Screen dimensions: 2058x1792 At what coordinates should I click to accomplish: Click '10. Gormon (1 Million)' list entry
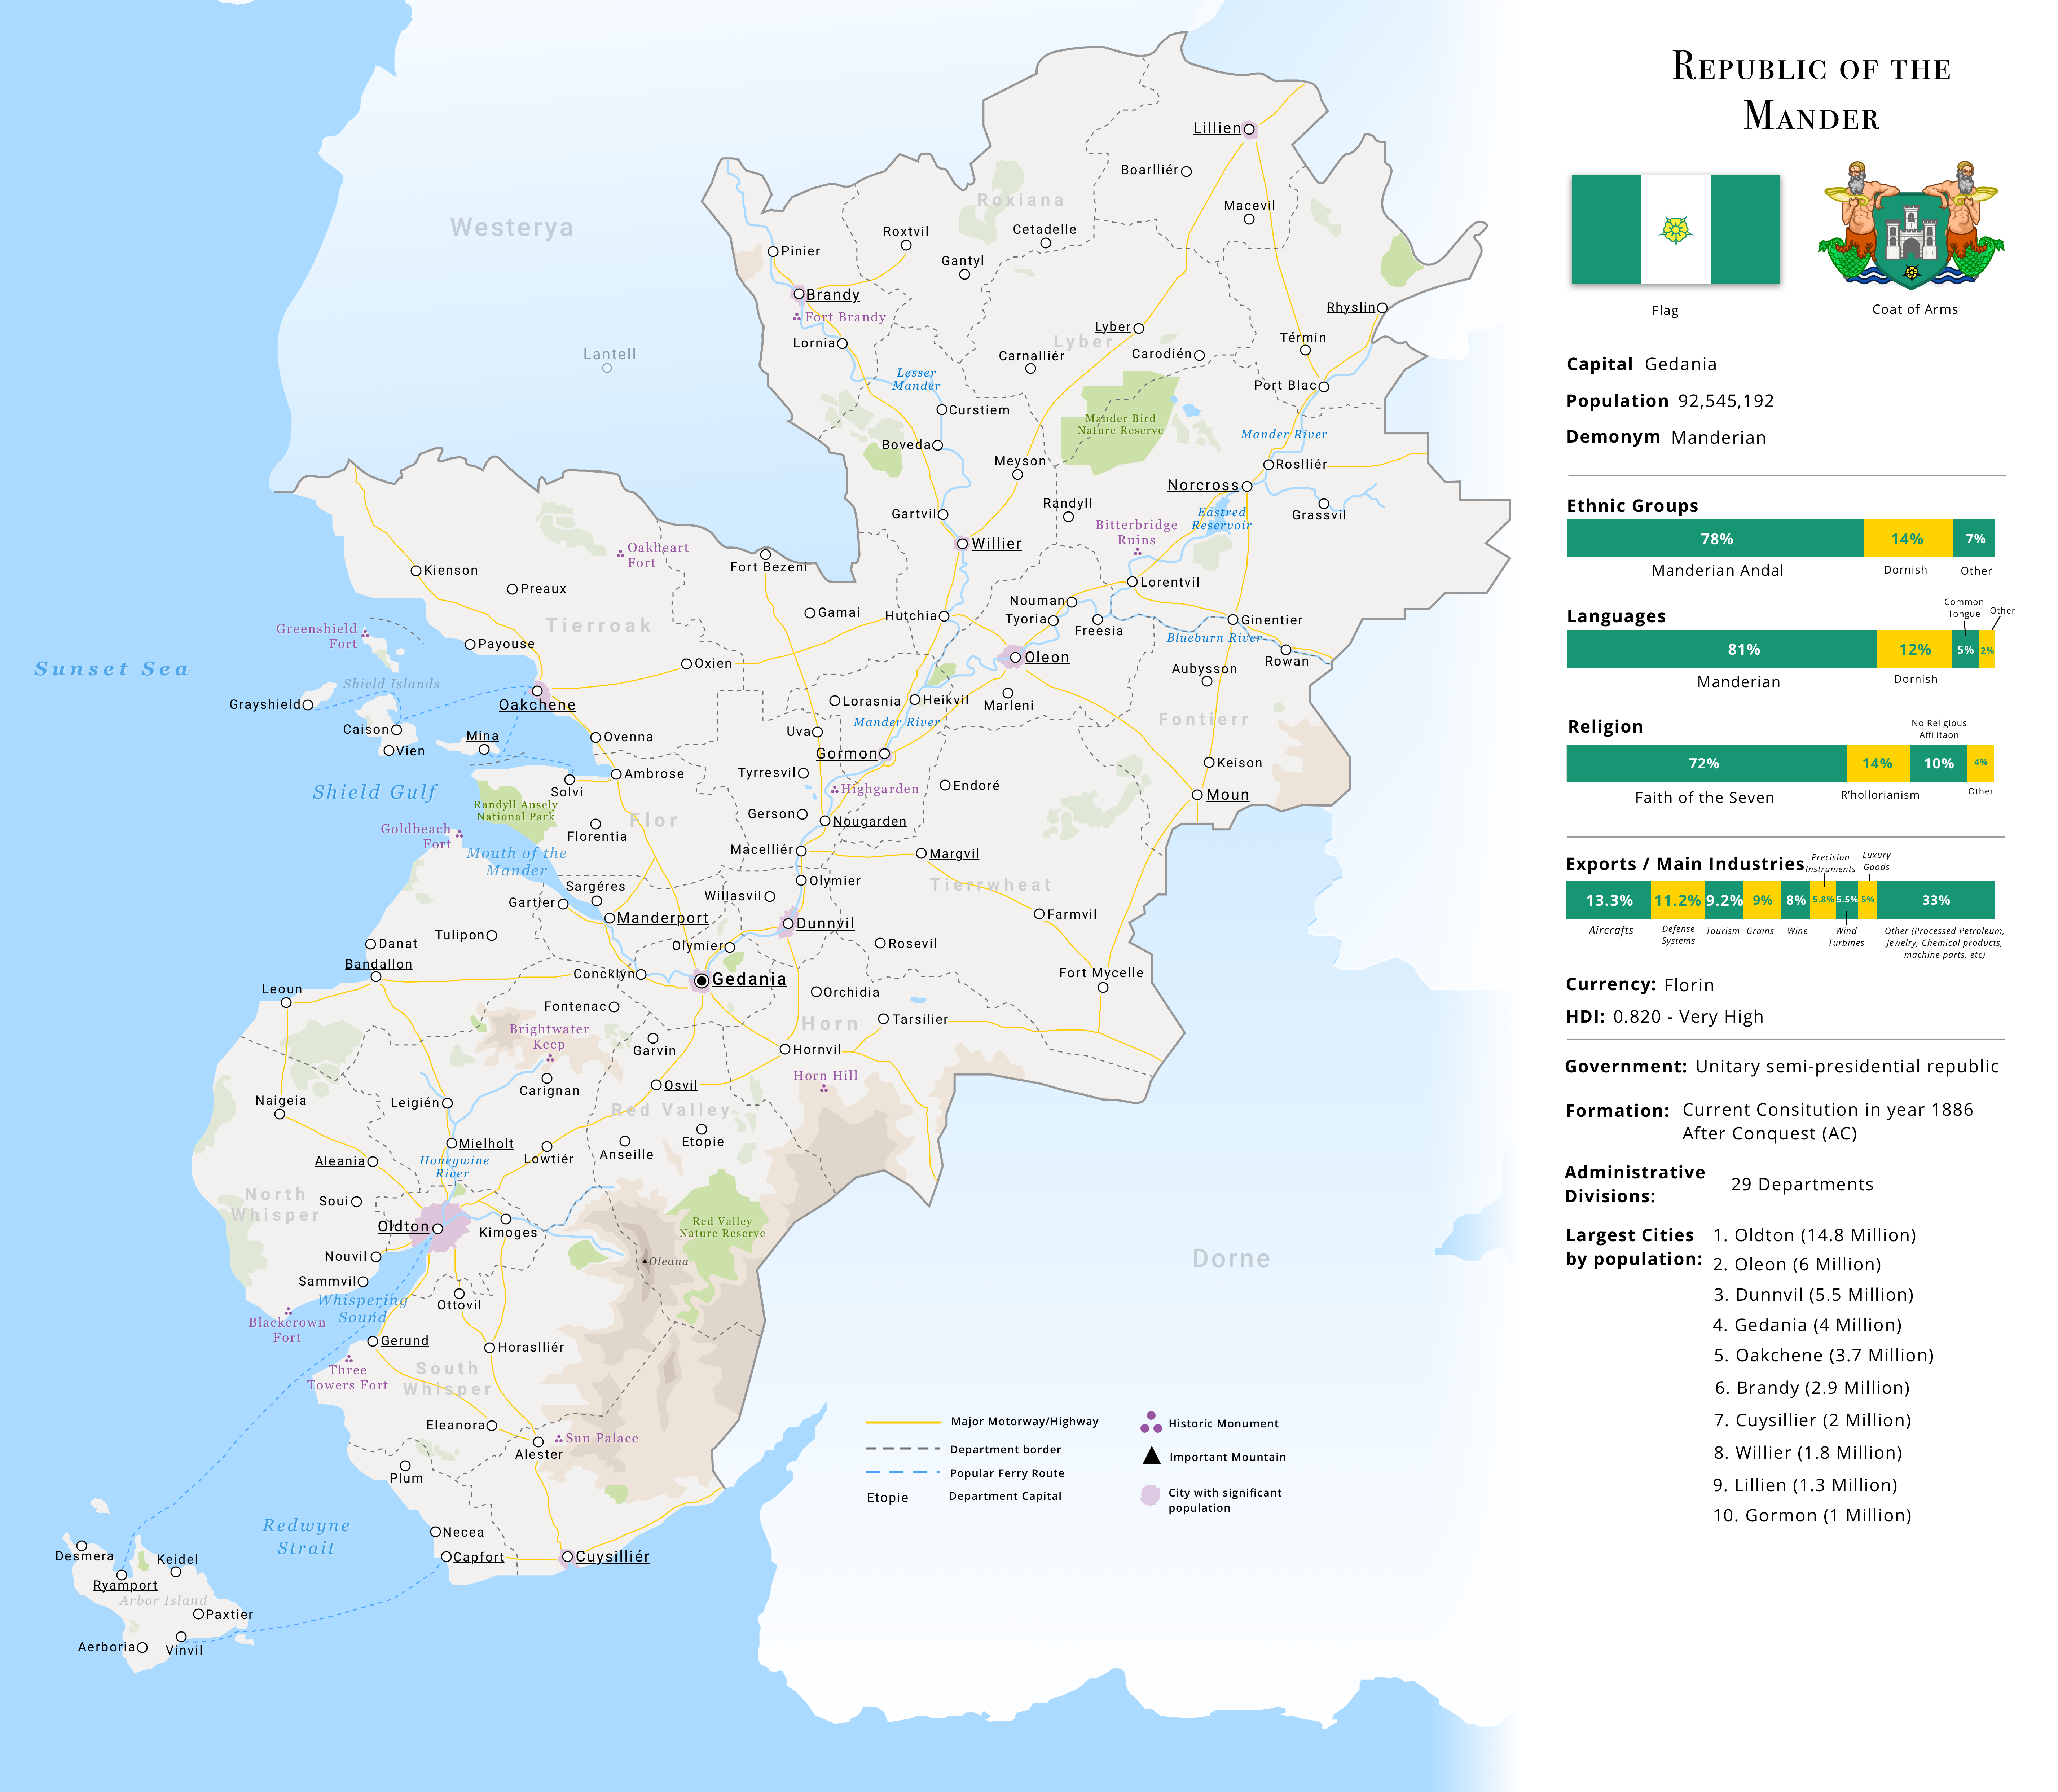tap(1812, 1516)
